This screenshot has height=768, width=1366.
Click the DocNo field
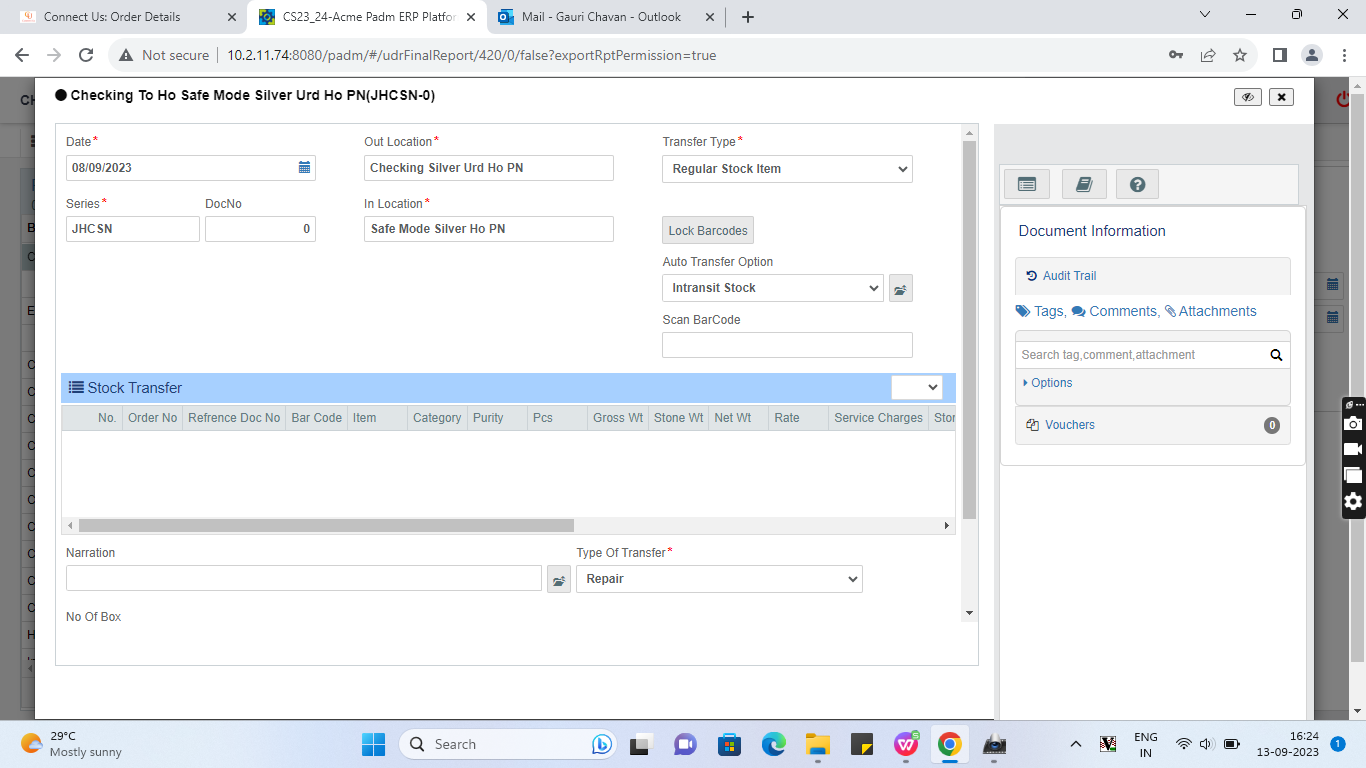(260, 229)
